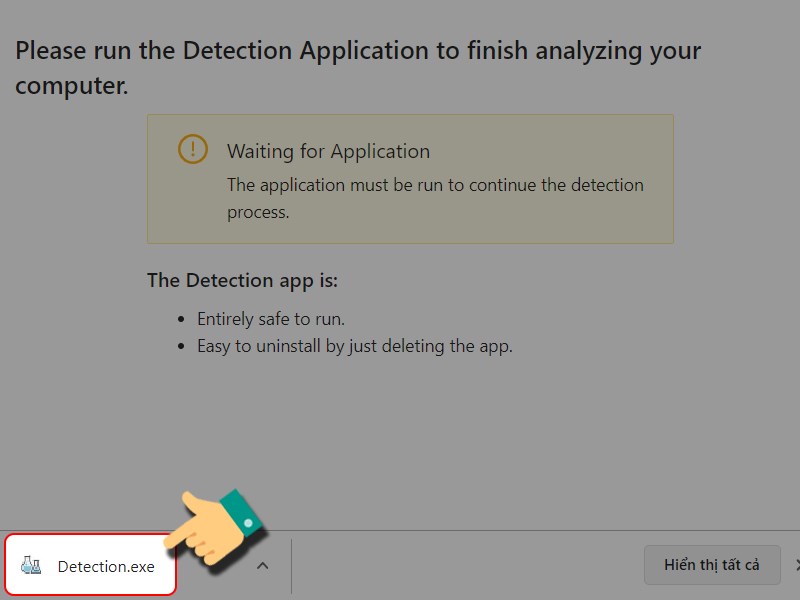
Task: Click the 'Hiển thị tất cả' button
Action: 712,565
